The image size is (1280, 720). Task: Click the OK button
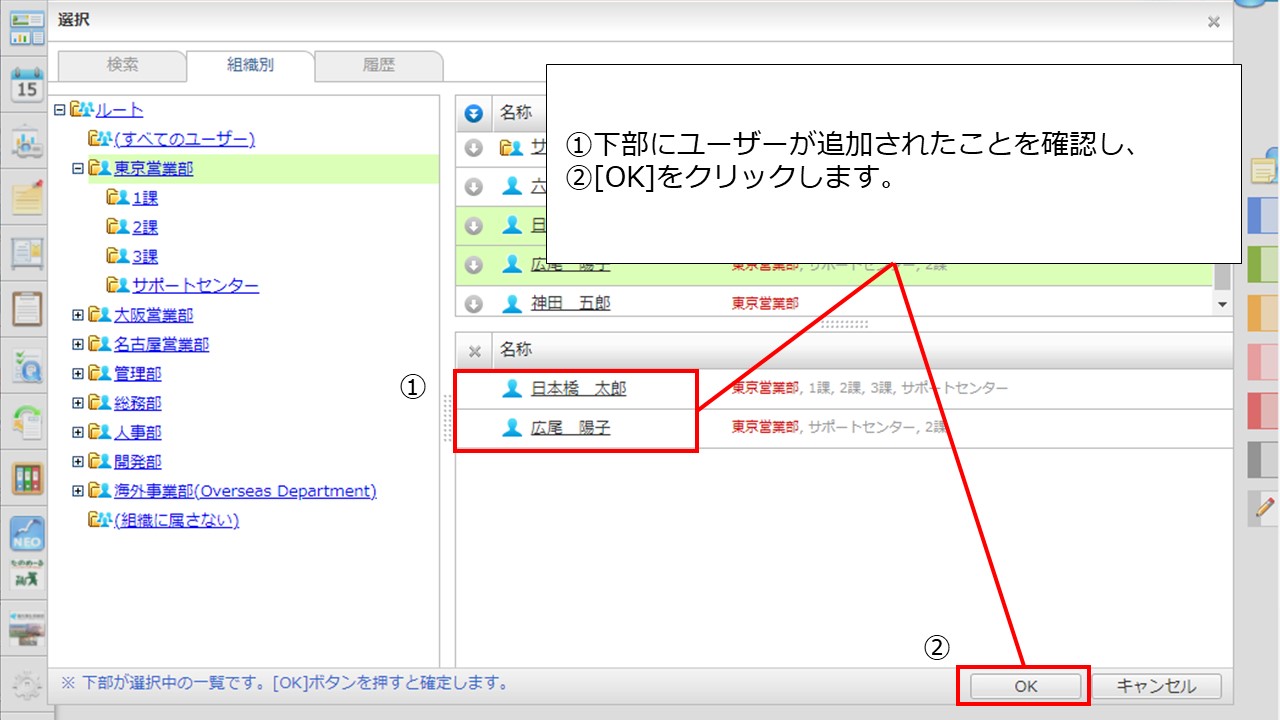click(x=1025, y=686)
